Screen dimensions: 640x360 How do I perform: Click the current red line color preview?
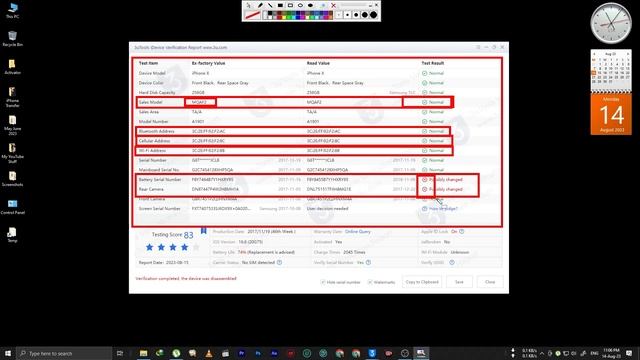click(x=253, y=15)
